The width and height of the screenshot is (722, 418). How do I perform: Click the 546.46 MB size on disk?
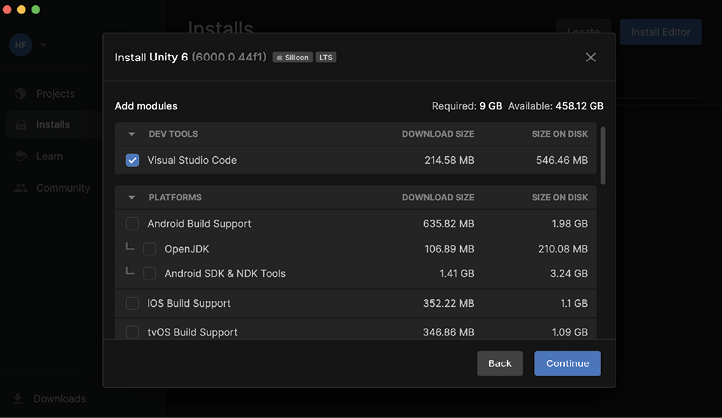point(562,160)
